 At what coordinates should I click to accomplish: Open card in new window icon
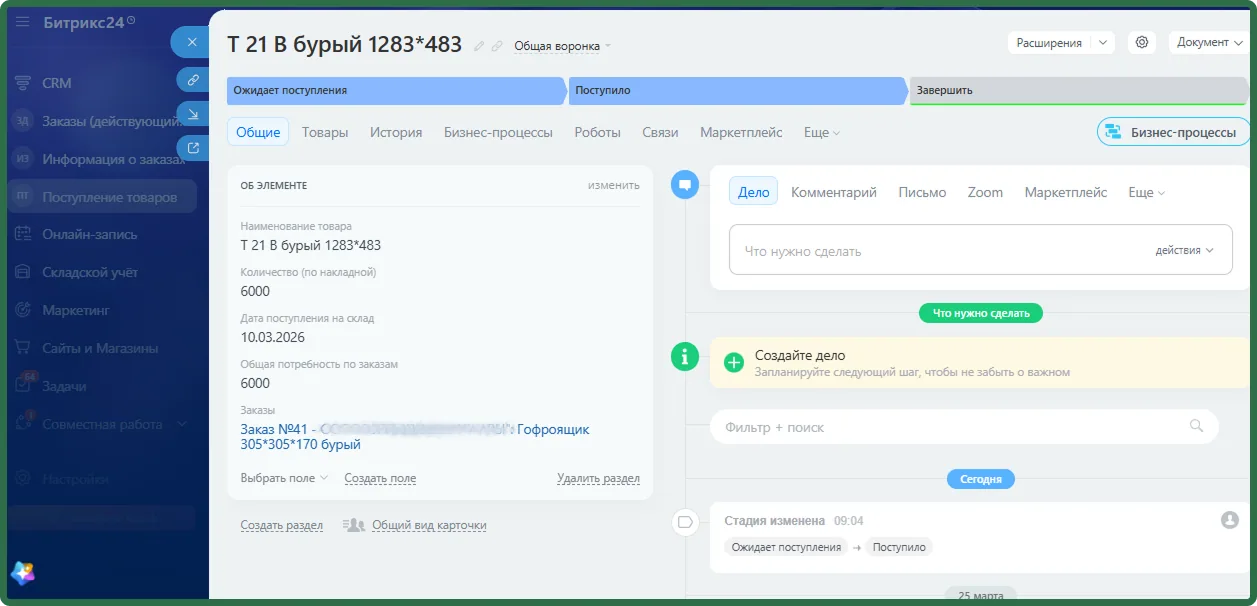point(193,148)
